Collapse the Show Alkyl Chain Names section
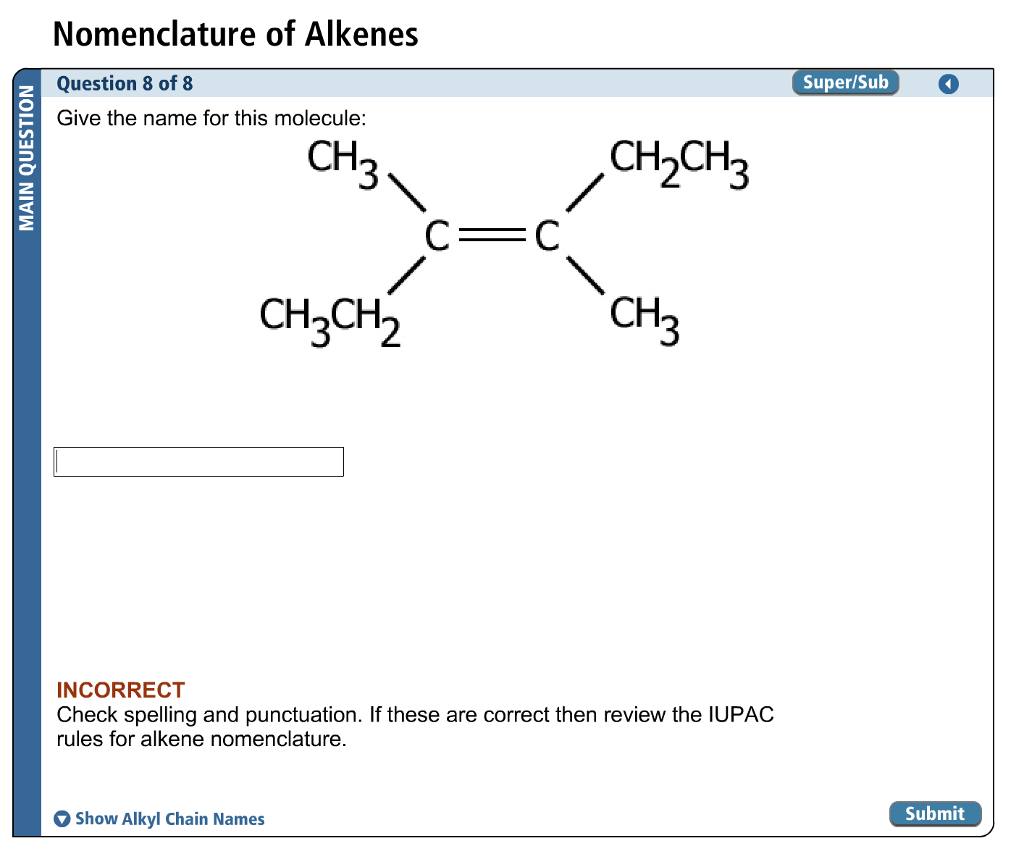The image size is (1024, 862). click(169, 818)
